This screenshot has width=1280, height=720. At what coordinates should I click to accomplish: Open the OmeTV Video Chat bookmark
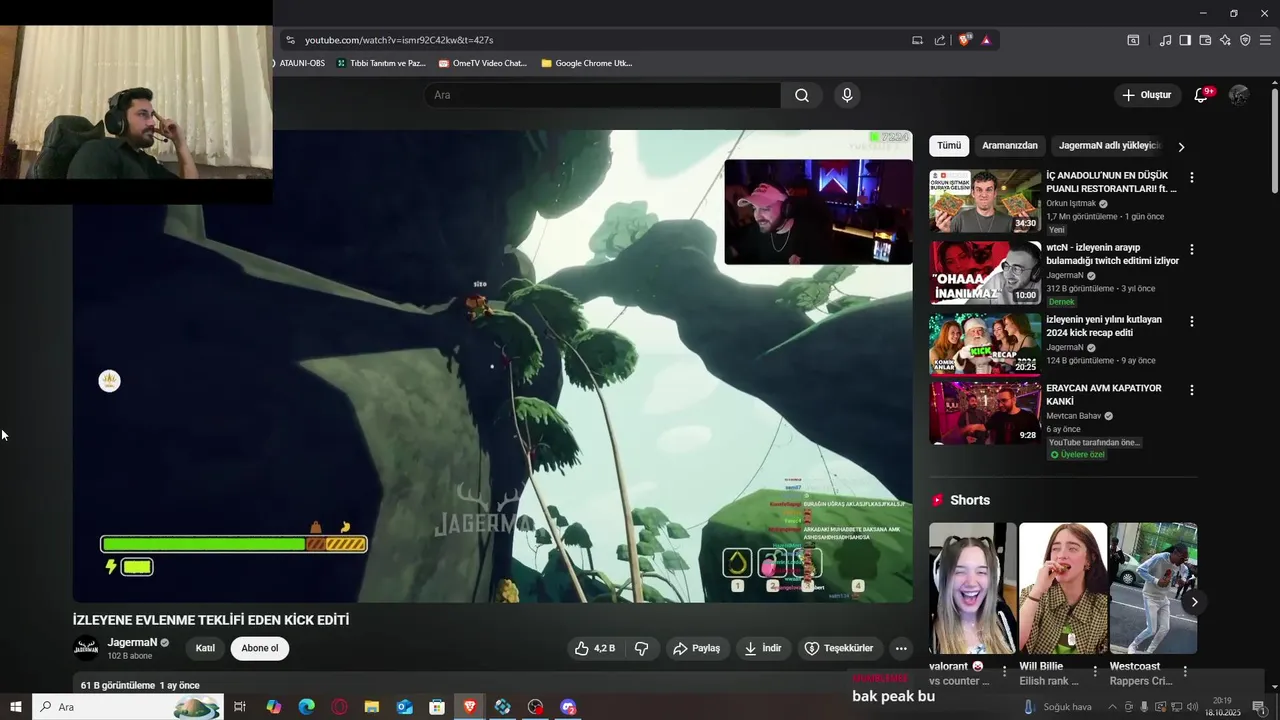(482, 63)
